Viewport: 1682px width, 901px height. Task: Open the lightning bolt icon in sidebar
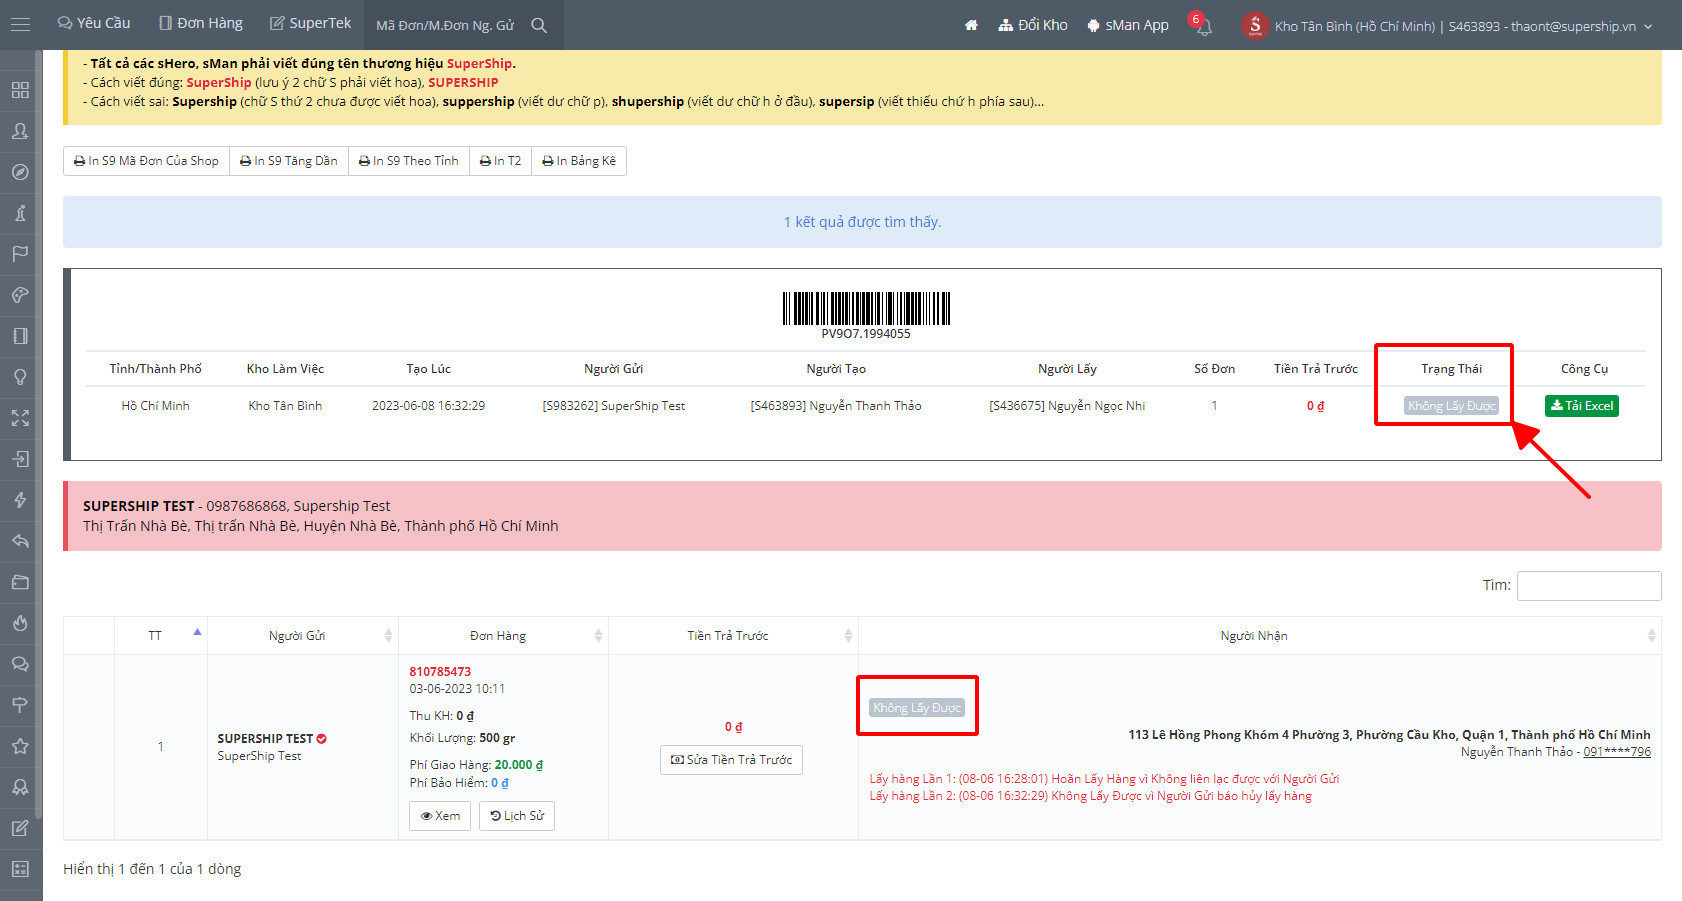point(20,500)
